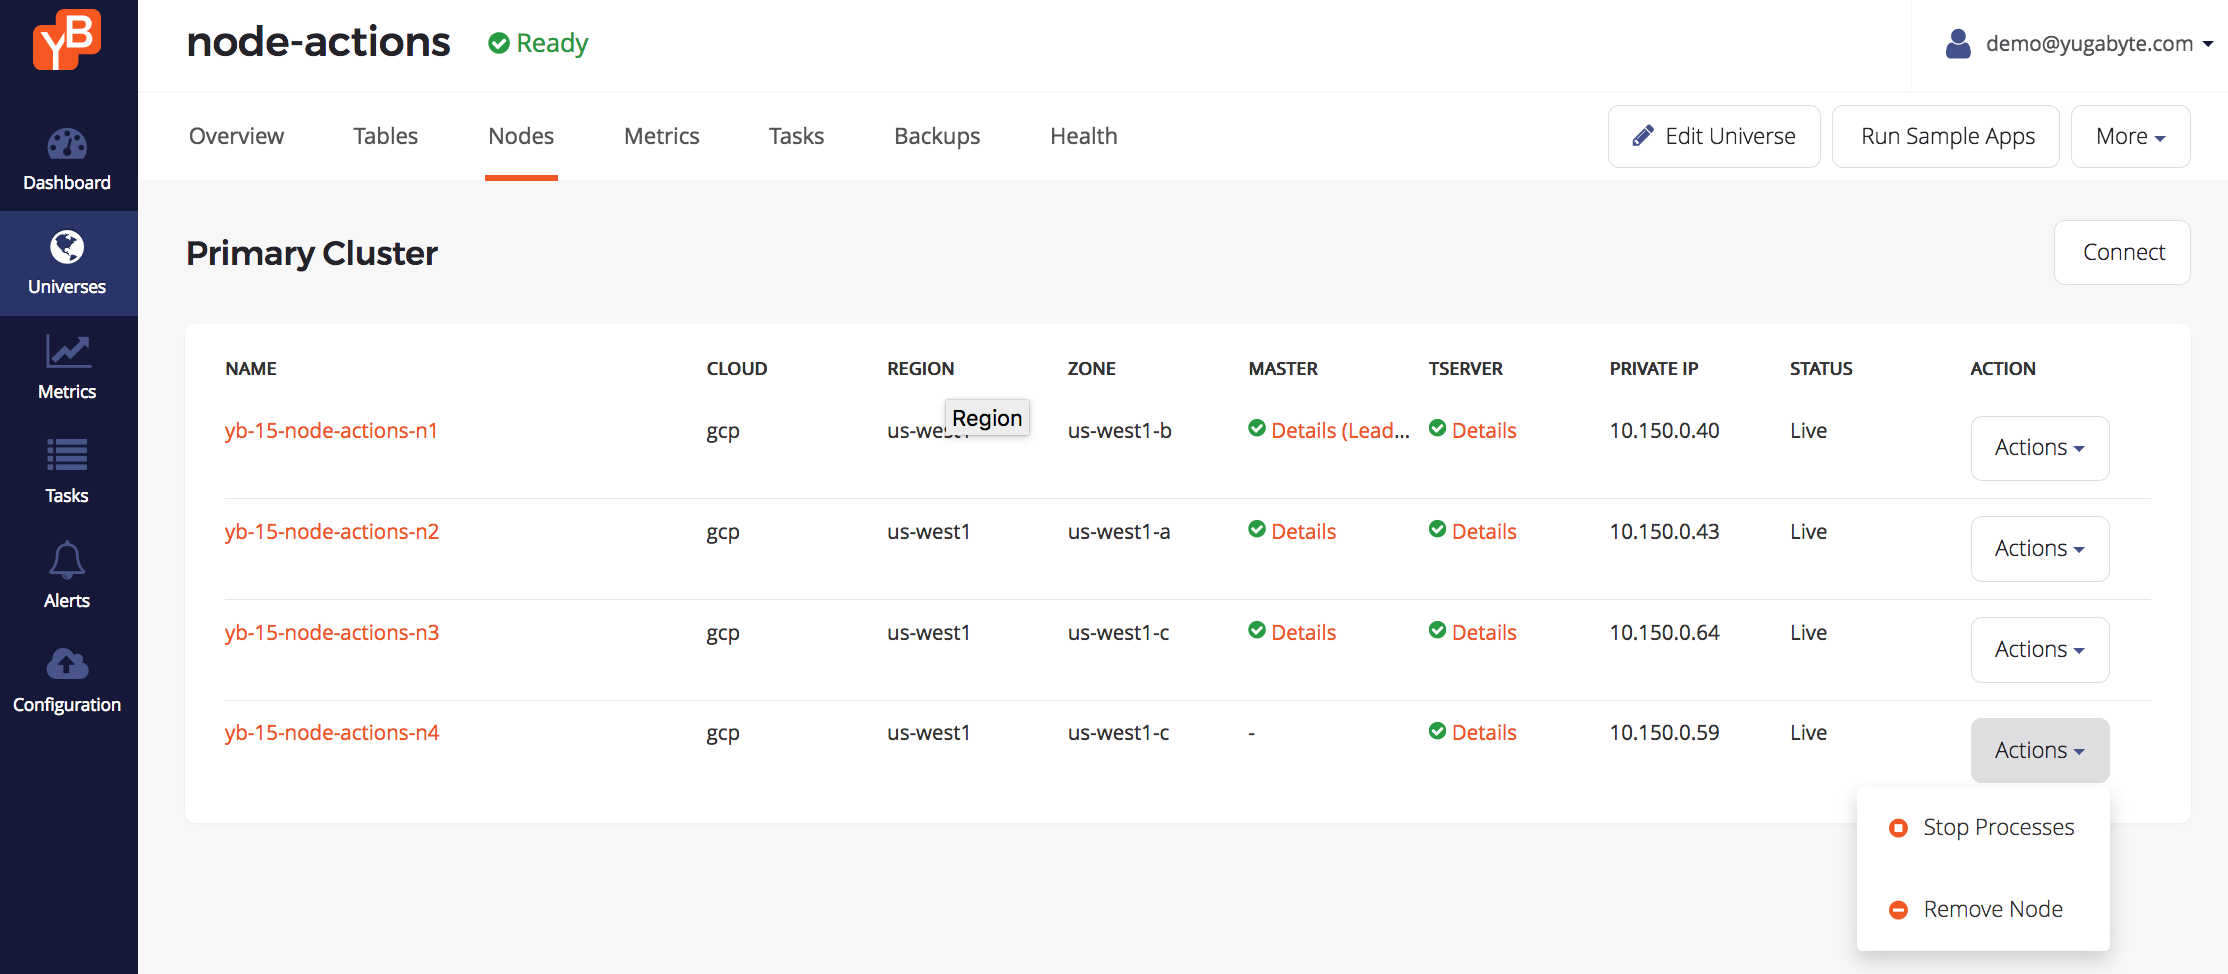Open the Backups tab

click(x=937, y=136)
